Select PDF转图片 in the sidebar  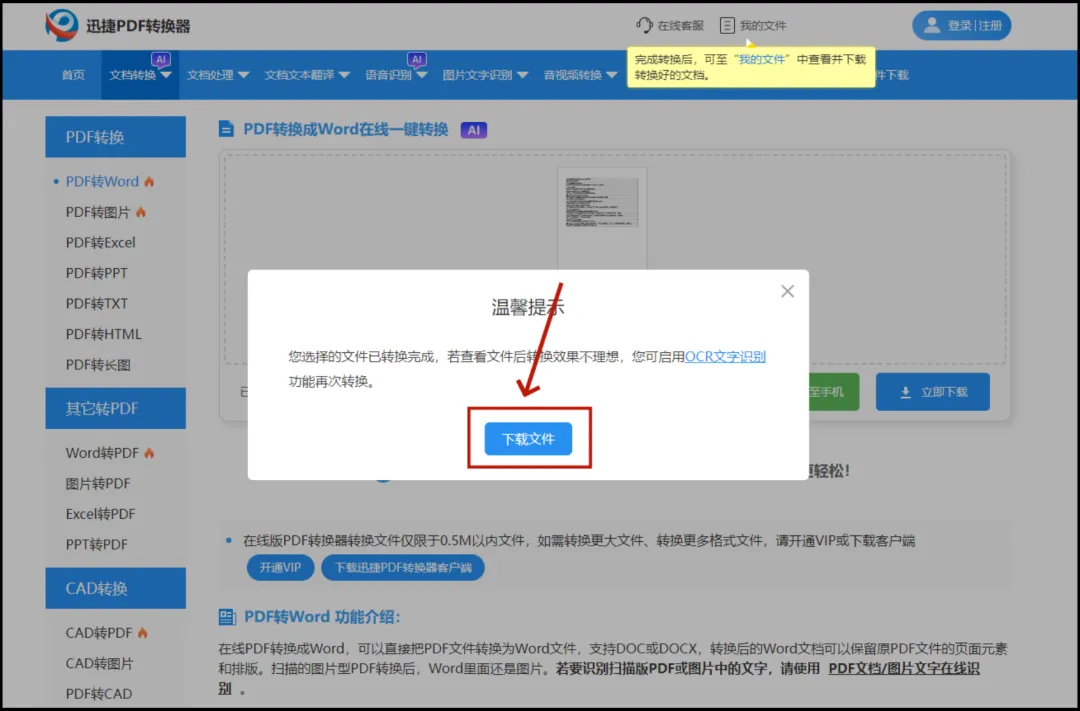pos(98,212)
